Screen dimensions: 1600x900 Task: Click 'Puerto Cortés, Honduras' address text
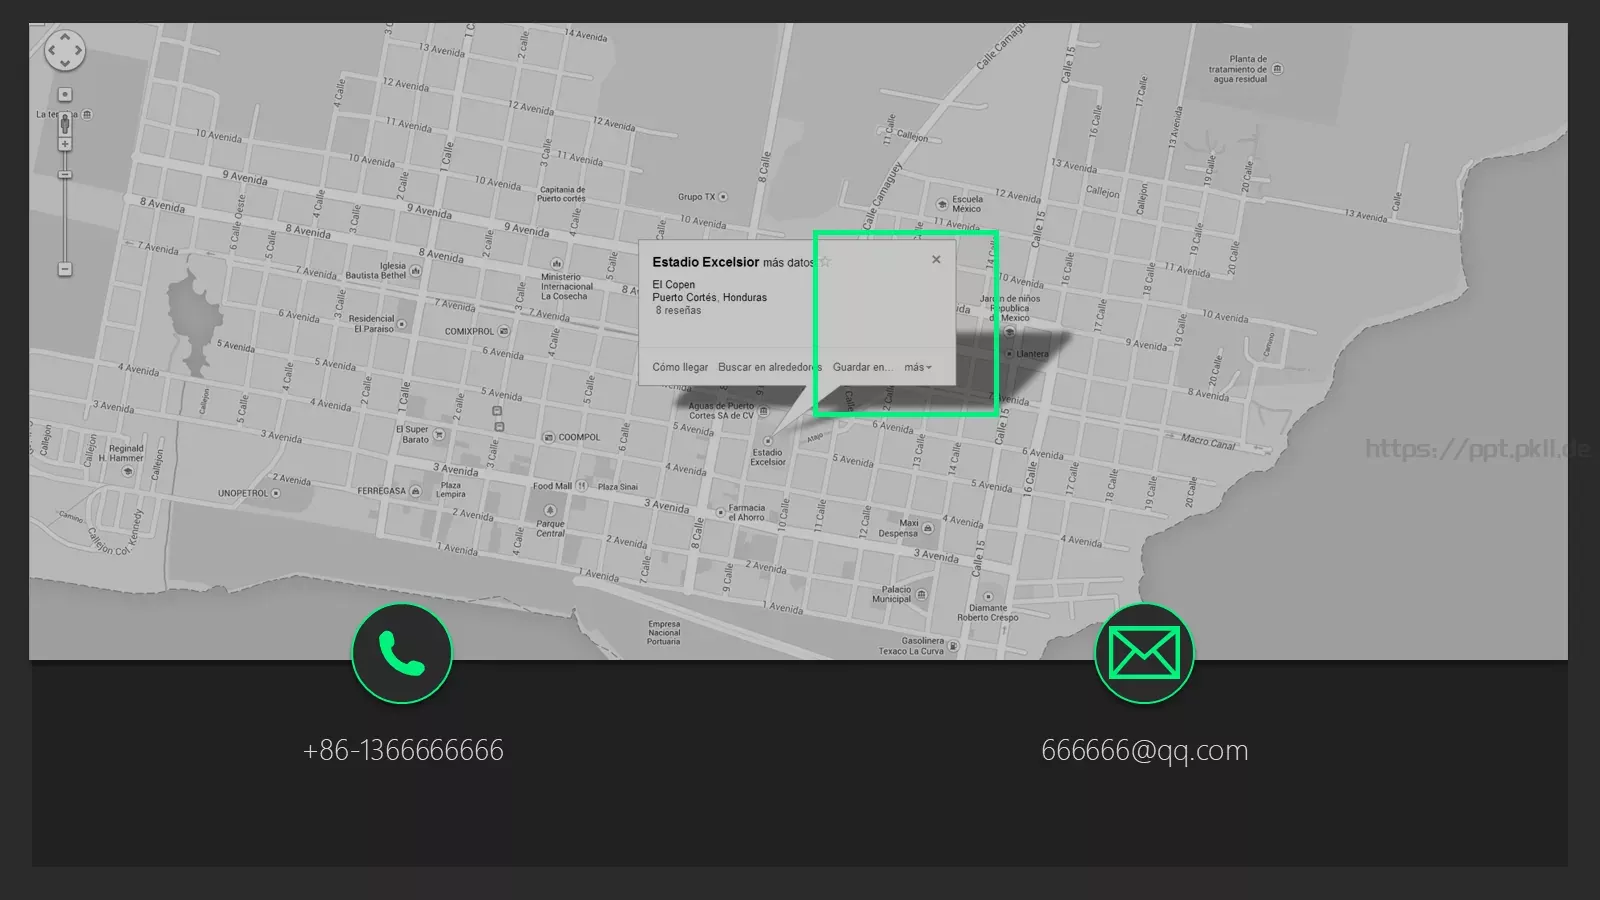pyautogui.click(x=710, y=298)
